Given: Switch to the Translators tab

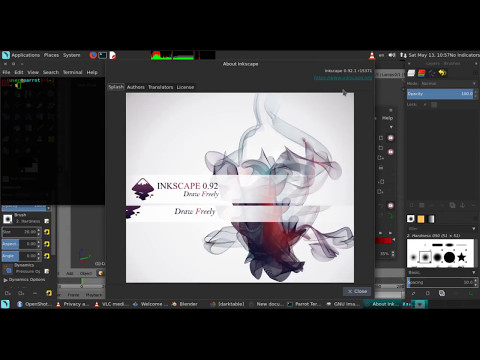Looking at the screenshot, I should pos(160,87).
